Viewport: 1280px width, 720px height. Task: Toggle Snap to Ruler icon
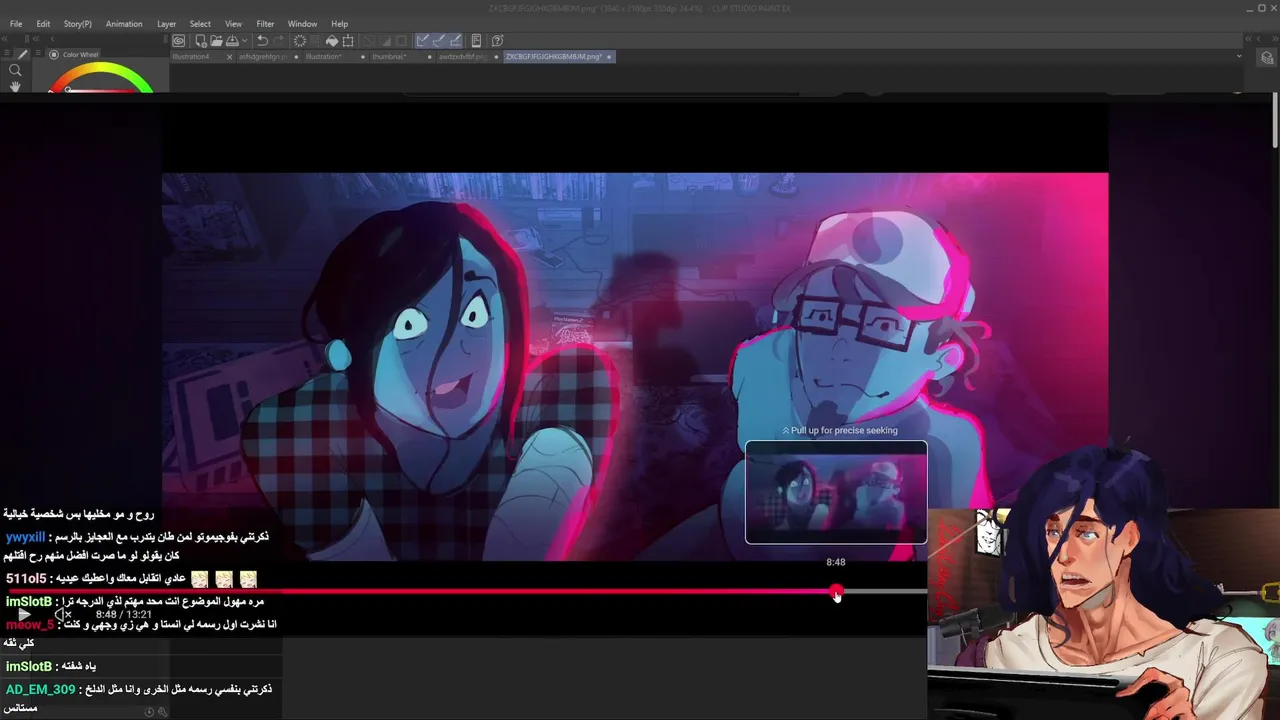click(x=423, y=41)
